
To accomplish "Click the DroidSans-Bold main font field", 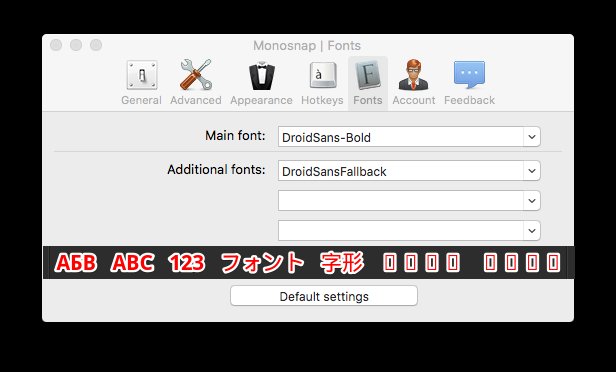I will click(401, 137).
